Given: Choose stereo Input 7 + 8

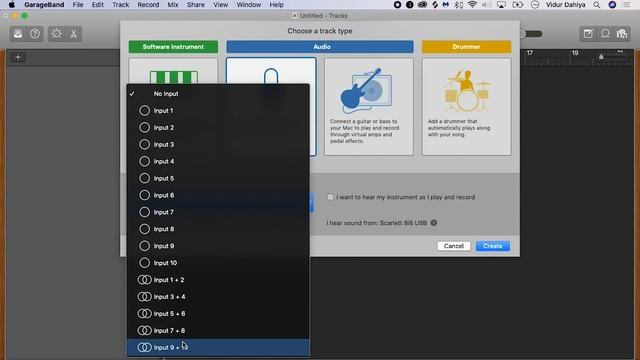Looking at the screenshot, I should (218, 331).
